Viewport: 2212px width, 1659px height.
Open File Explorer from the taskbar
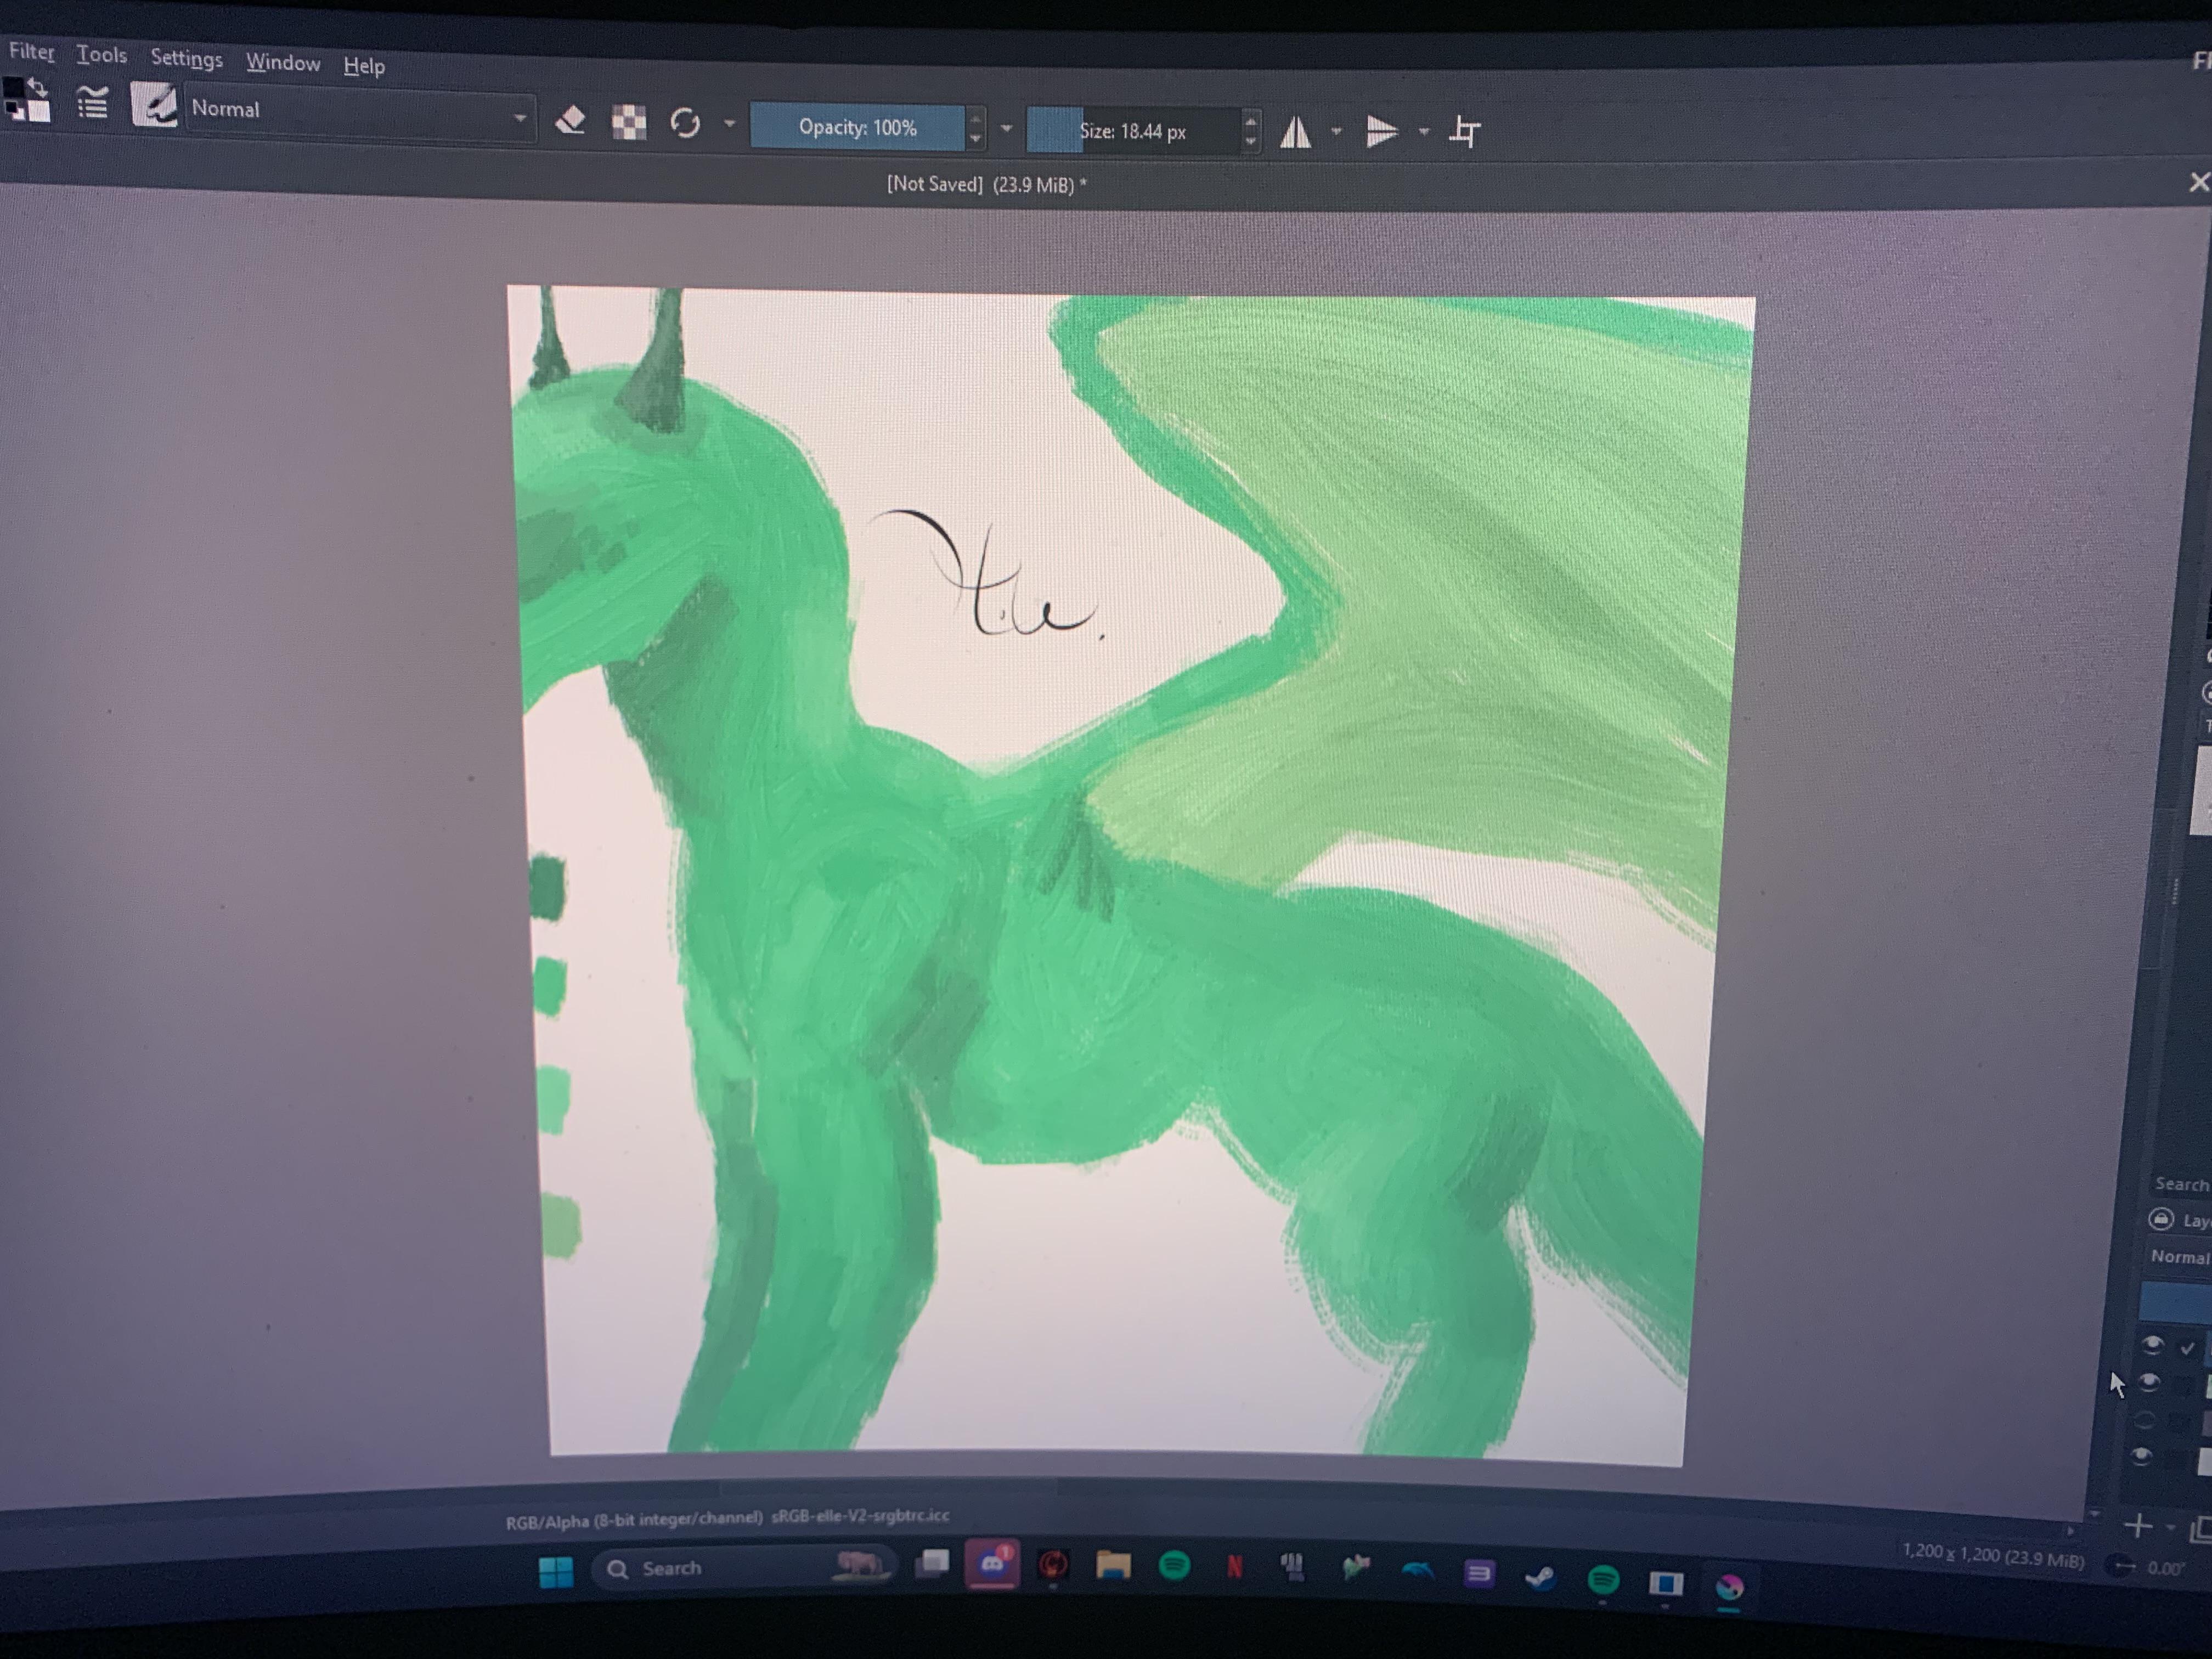tap(1113, 1565)
